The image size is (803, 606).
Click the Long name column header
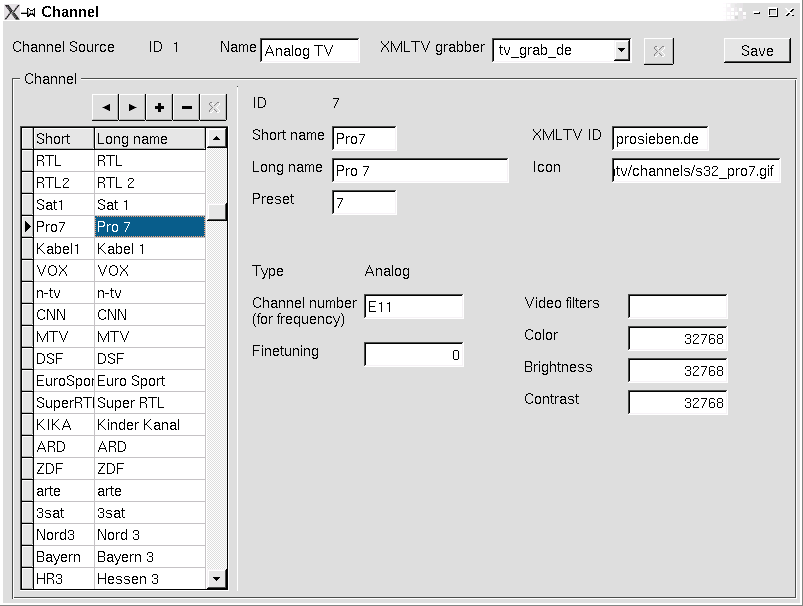pos(149,139)
